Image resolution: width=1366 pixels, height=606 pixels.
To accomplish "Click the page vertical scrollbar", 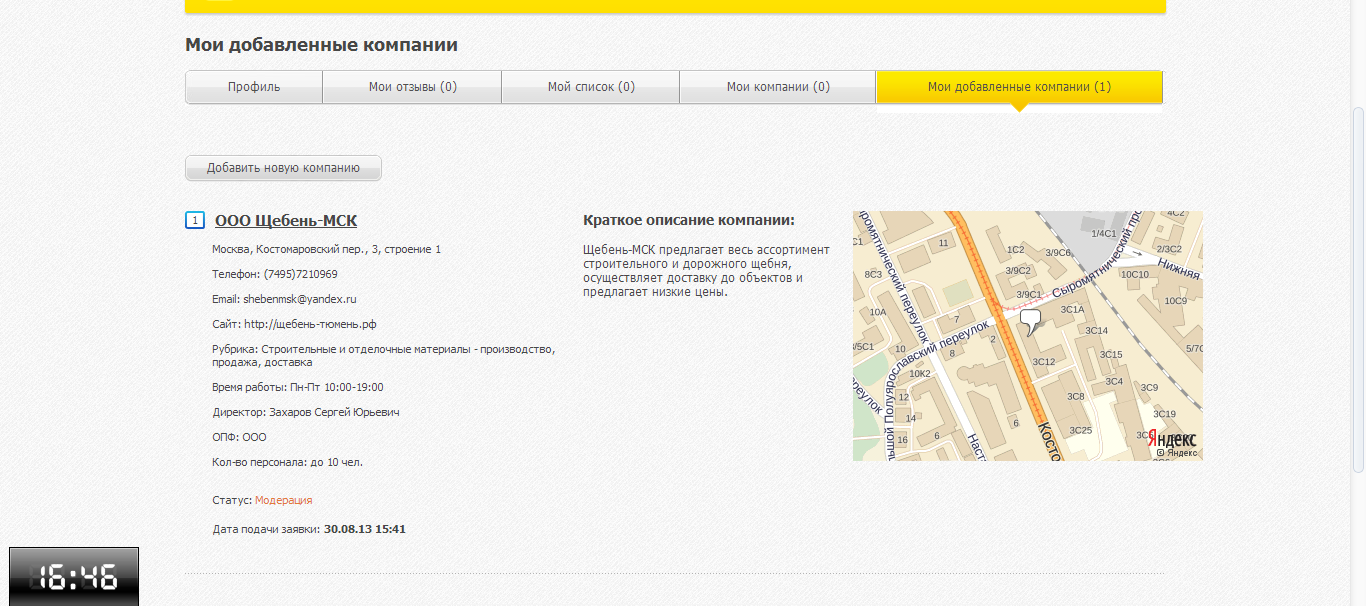I will coord(1358,290).
